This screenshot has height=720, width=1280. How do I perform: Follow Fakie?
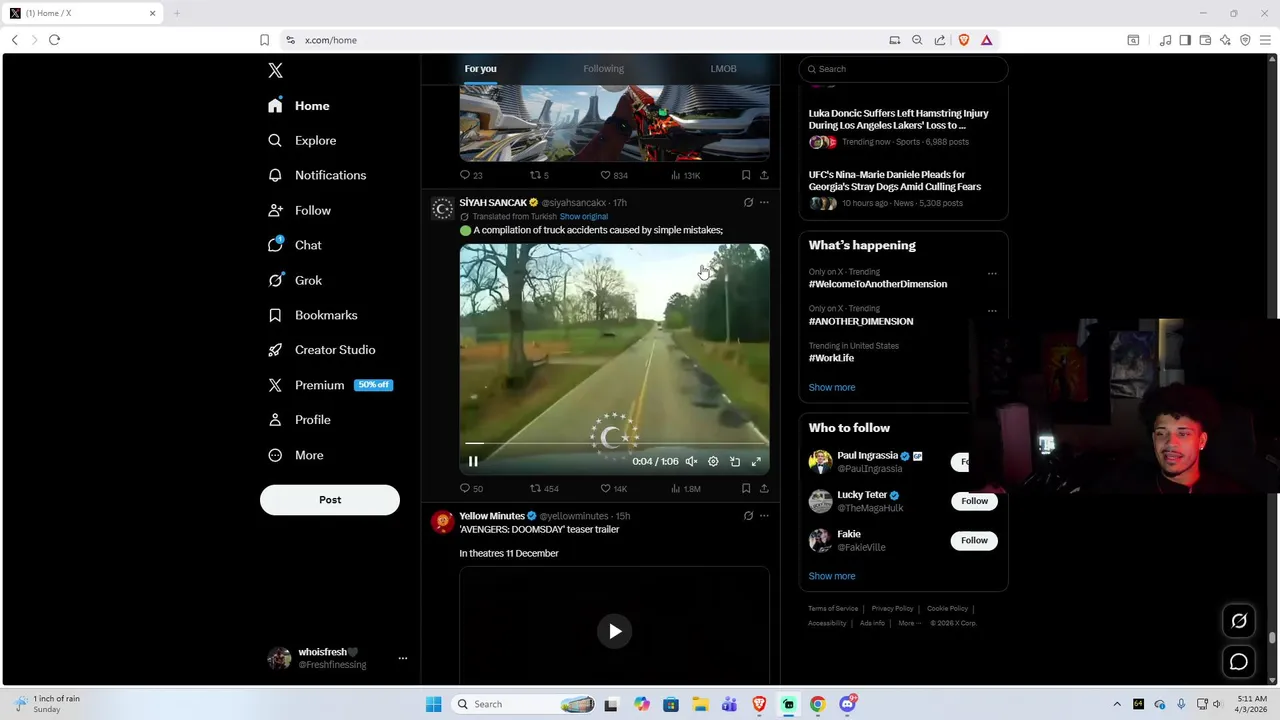click(x=974, y=541)
